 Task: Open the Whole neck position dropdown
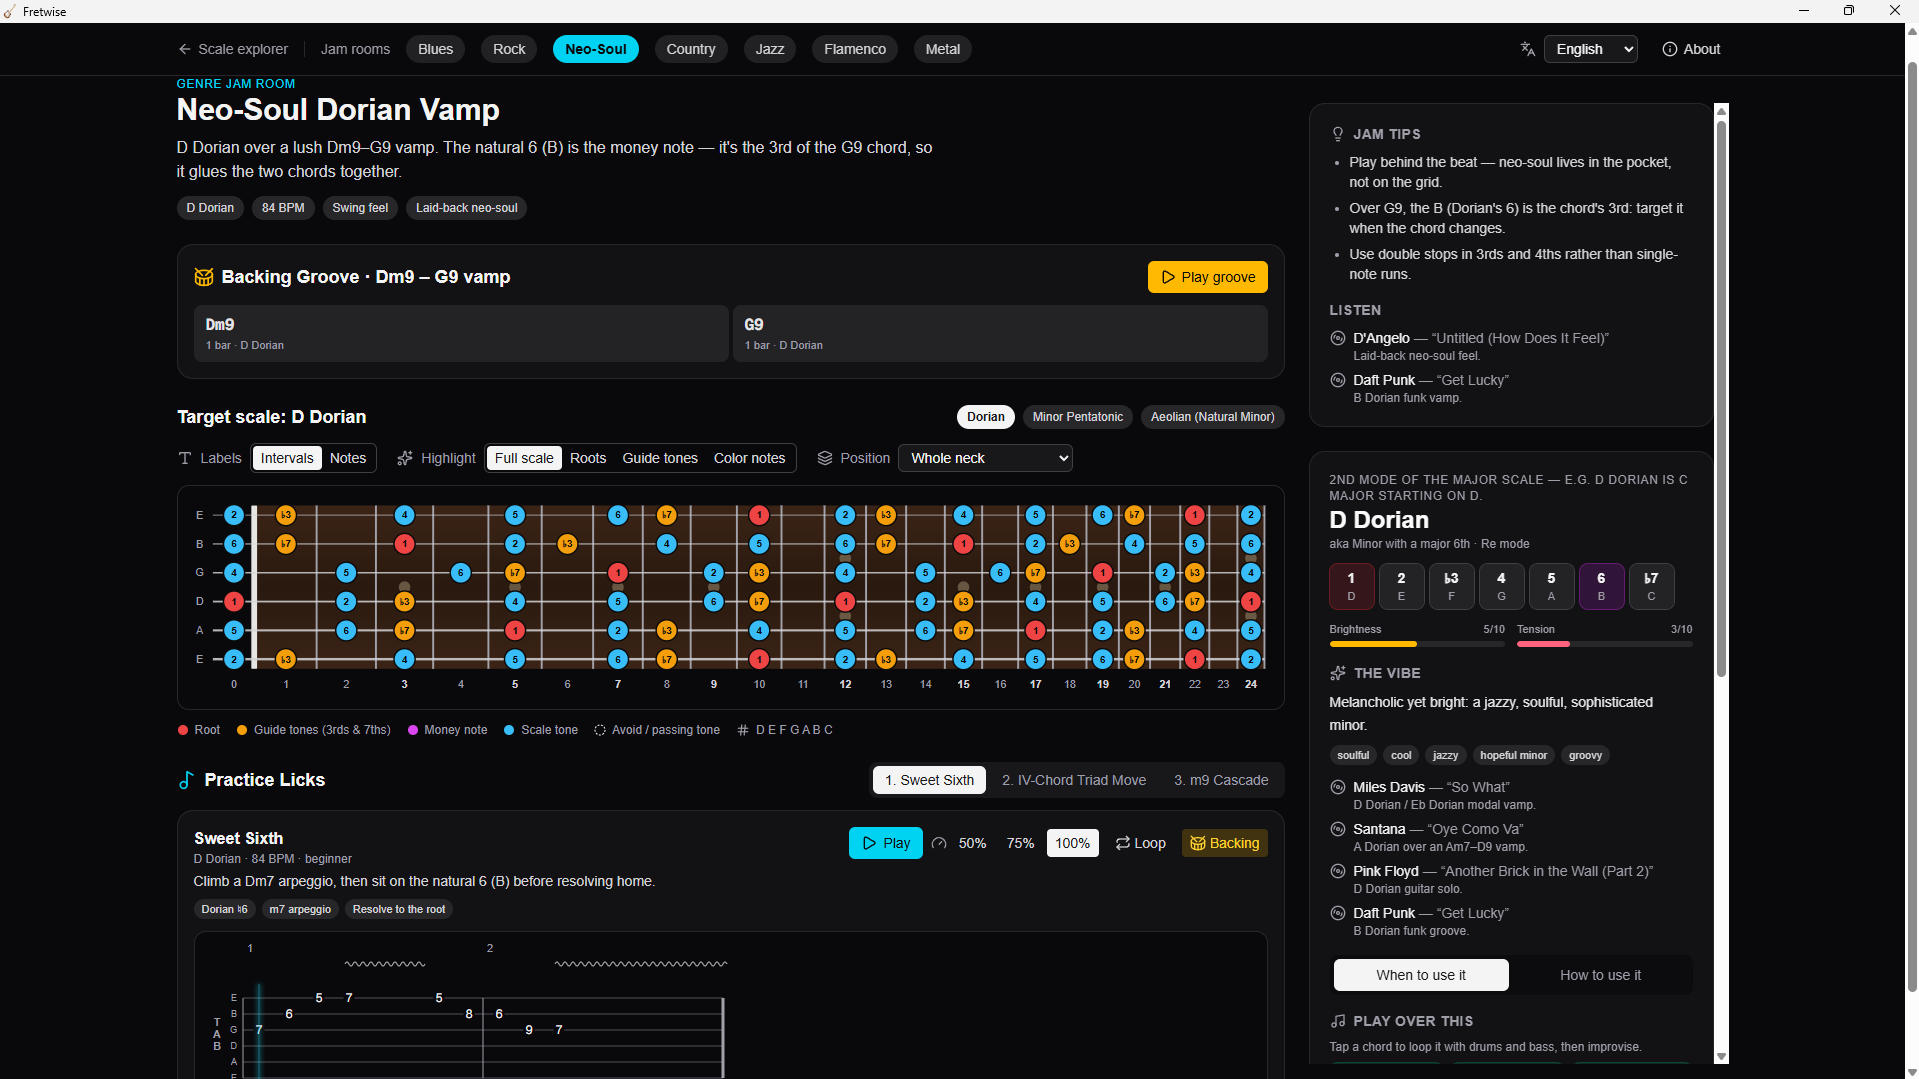[985, 458]
